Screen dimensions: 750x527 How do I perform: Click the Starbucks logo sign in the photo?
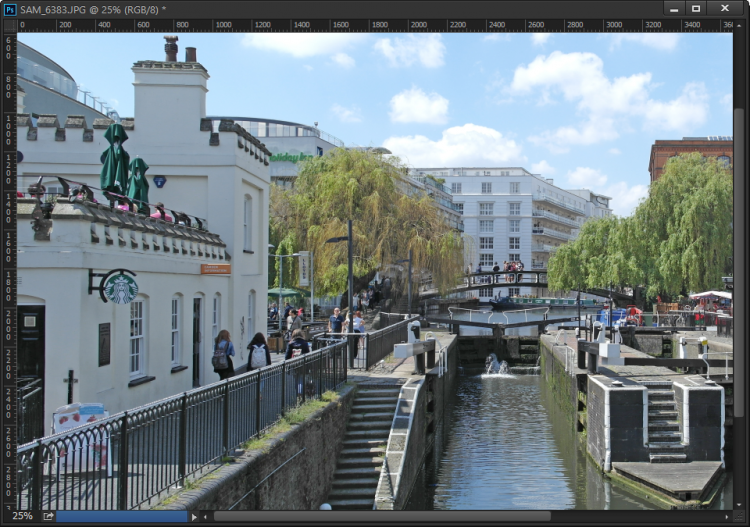click(121, 287)
